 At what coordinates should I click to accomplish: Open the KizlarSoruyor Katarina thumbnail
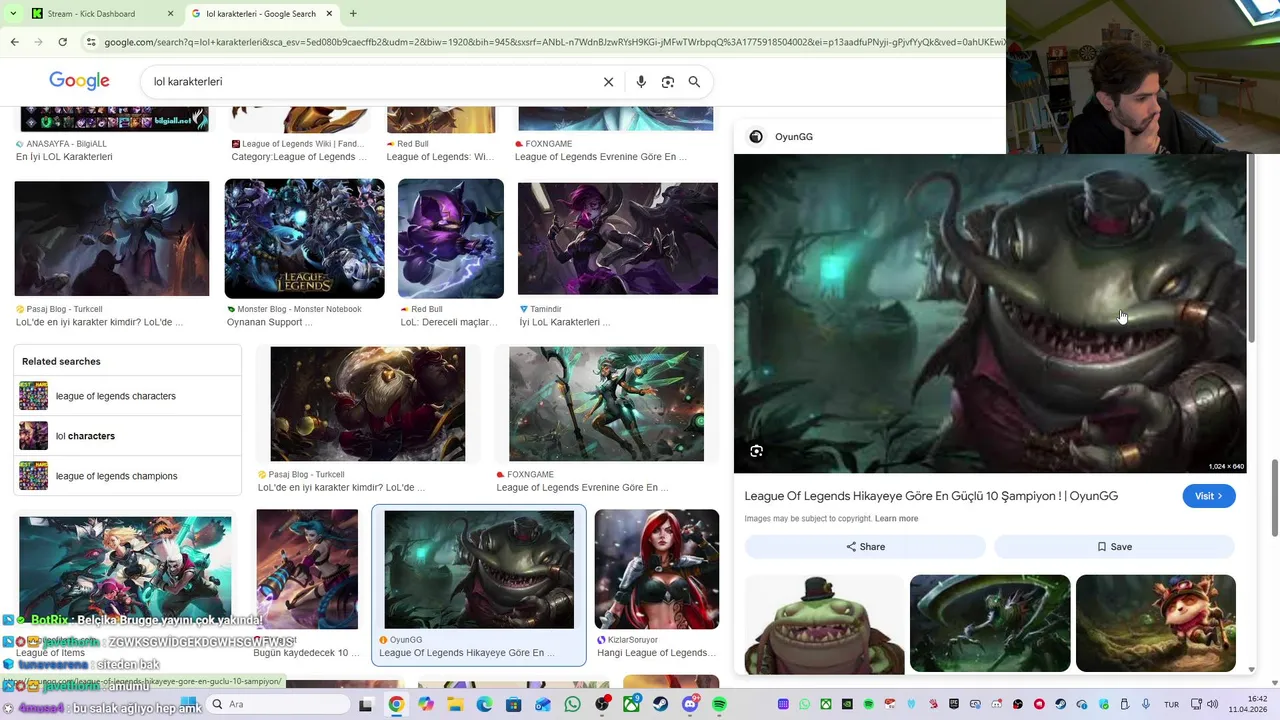point(657,569)
